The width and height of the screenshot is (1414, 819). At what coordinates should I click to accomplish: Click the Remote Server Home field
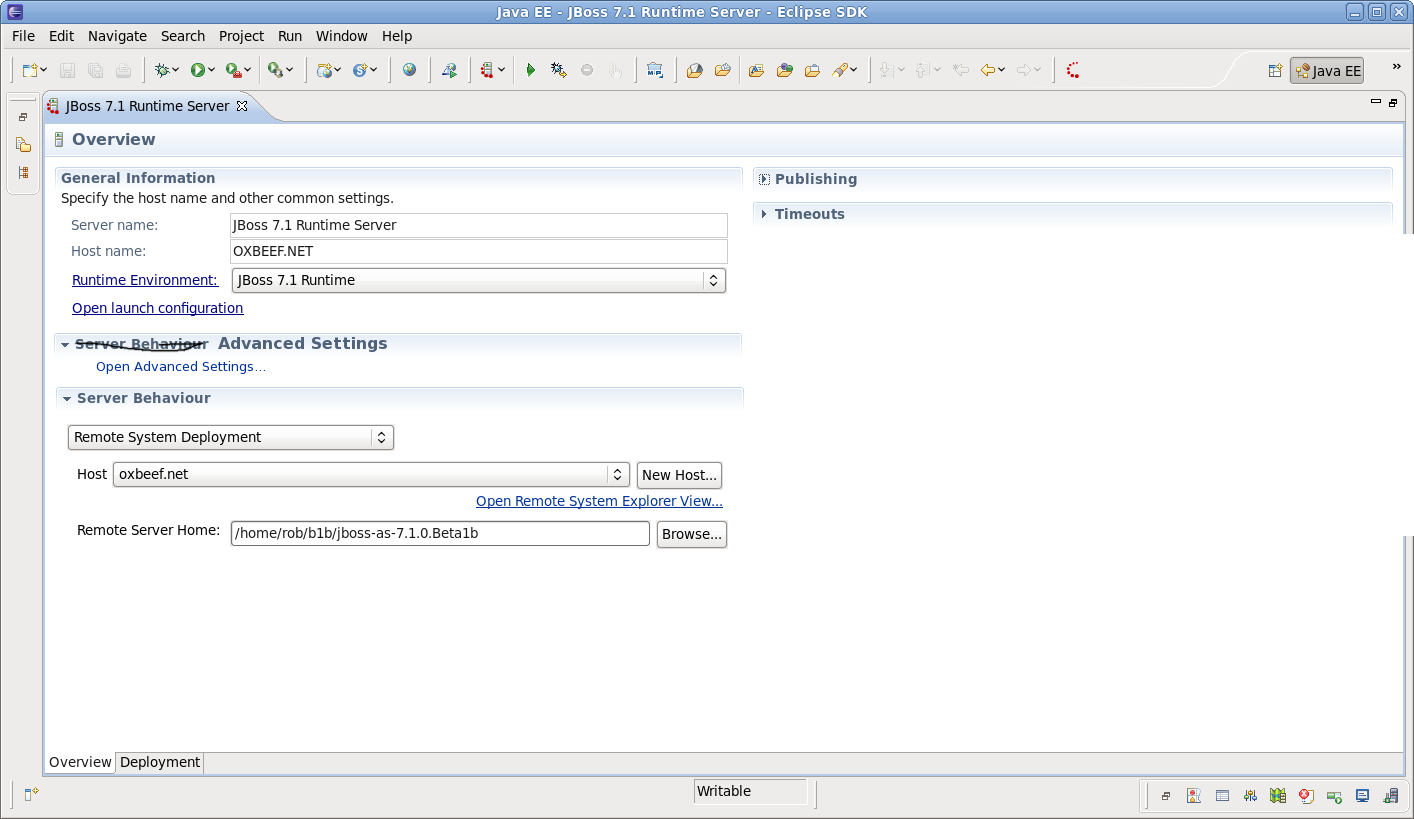click(440, 533)
